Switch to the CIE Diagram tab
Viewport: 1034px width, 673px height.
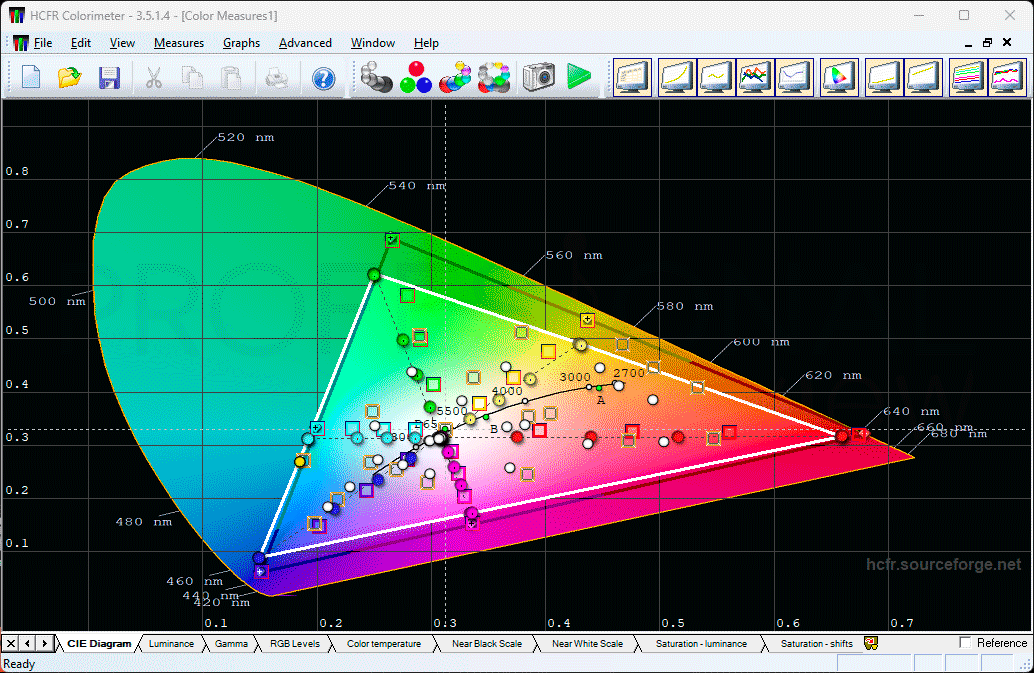click(99, 643)
